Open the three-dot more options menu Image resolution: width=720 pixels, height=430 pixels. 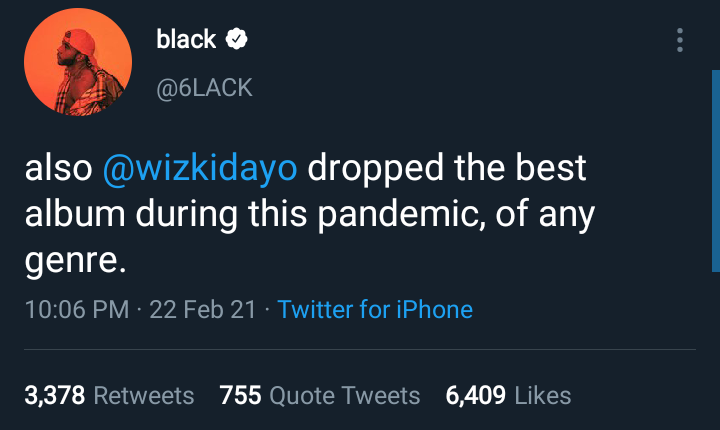pyautogui.click(x=680, y=40)
